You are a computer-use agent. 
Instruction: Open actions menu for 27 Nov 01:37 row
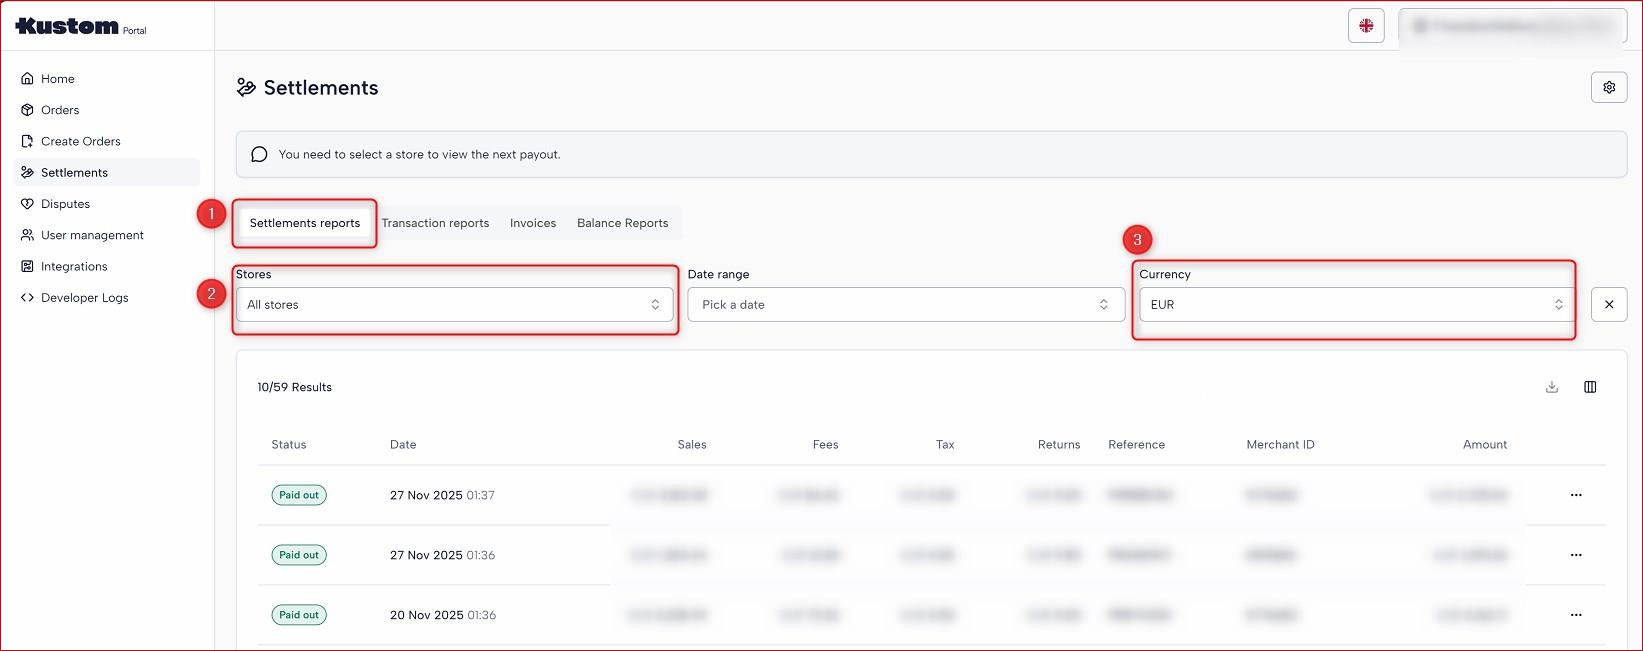(1576, 495)
